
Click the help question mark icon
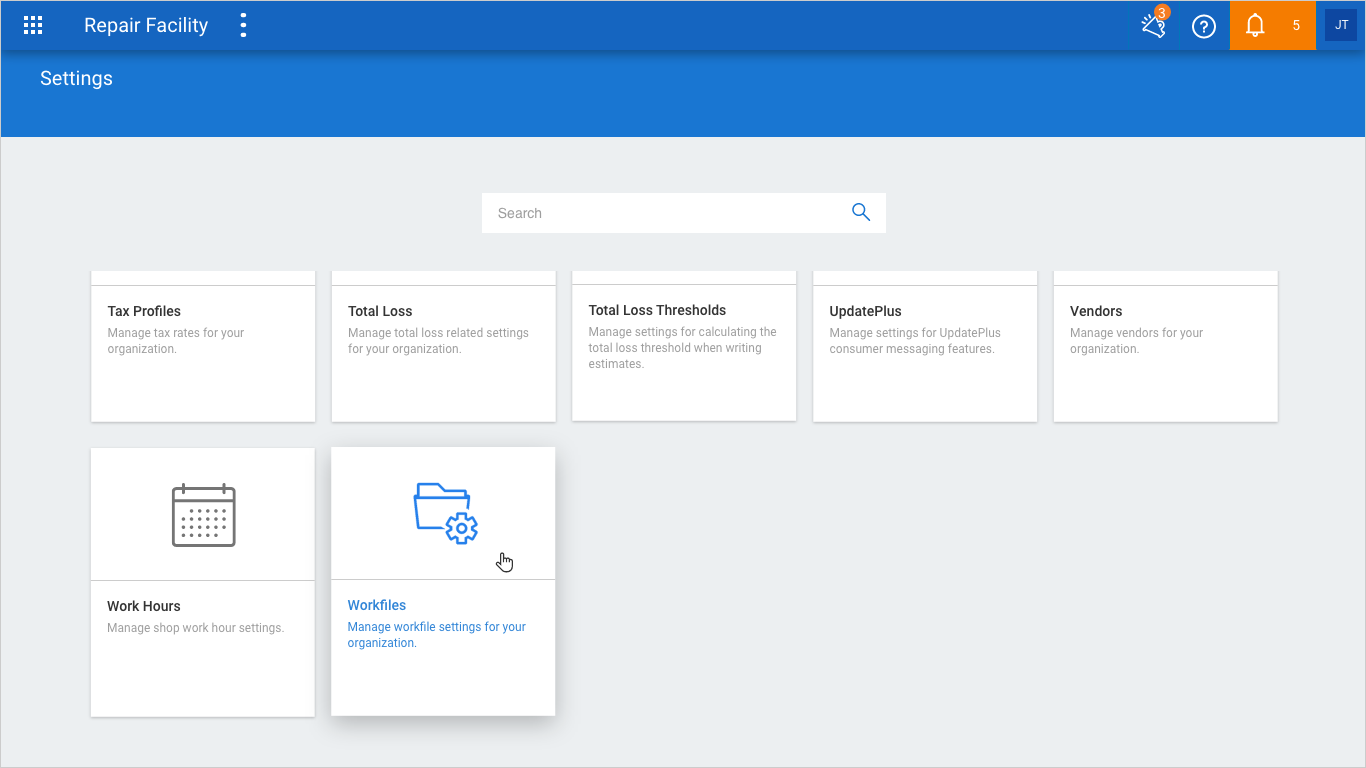pos(1204,27)
